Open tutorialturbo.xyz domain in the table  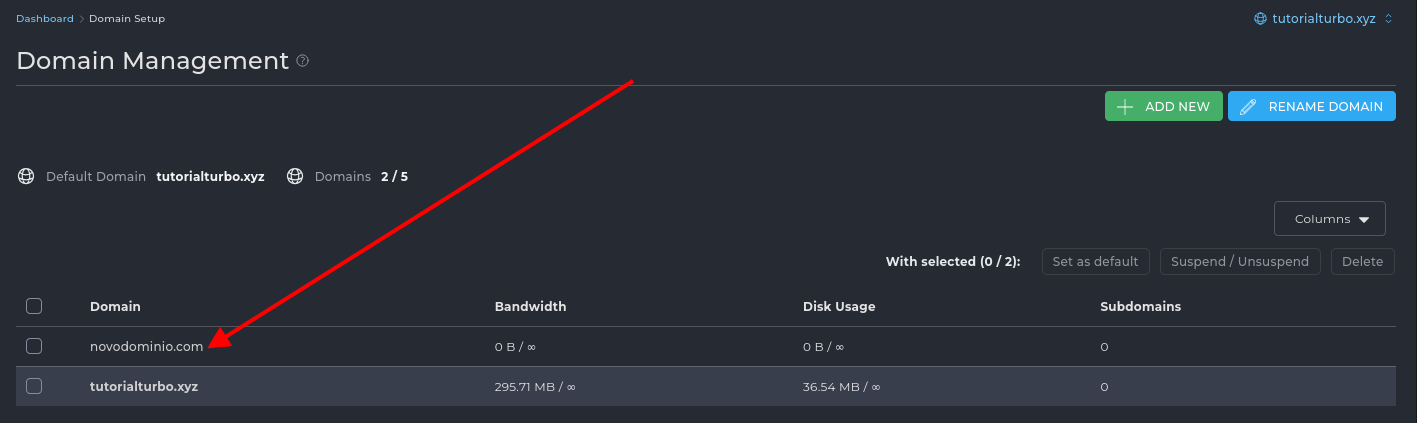click(143, 386)
